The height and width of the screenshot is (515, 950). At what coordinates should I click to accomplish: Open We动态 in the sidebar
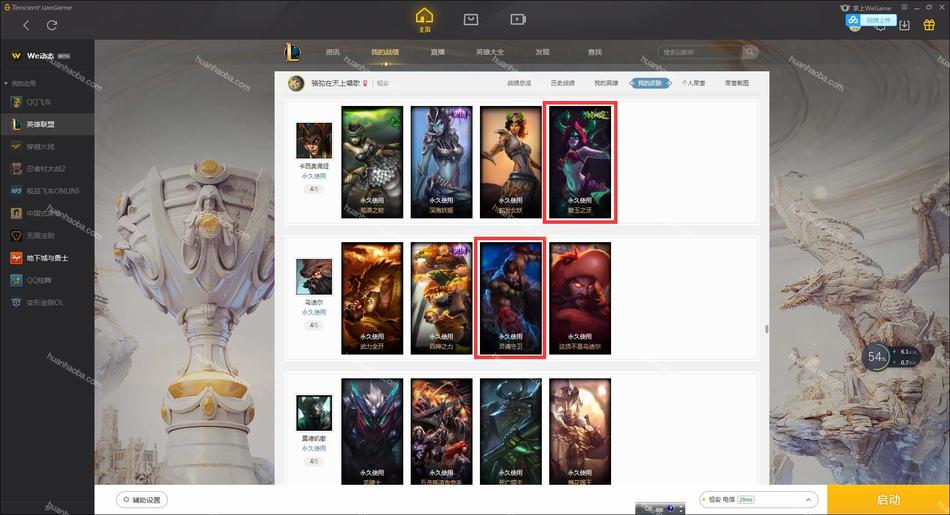[41, 56]
